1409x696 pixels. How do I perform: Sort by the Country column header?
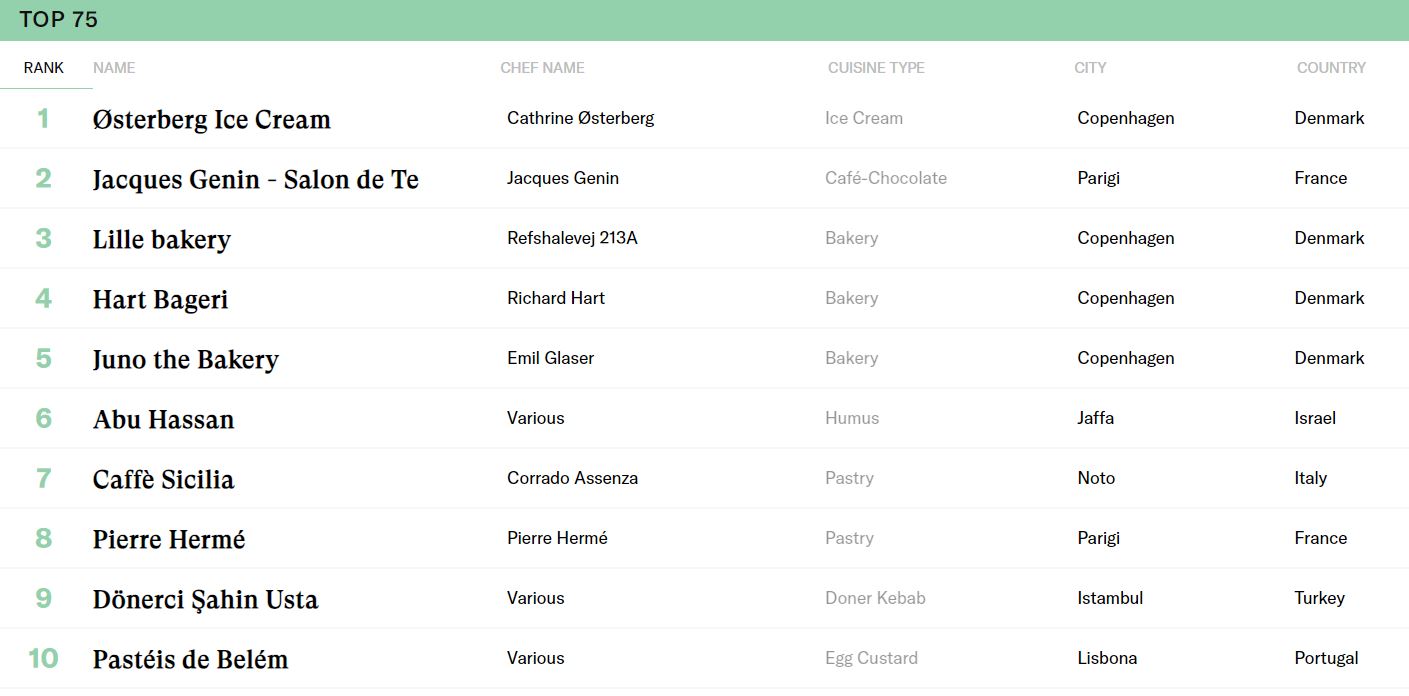pos(1330,68)
